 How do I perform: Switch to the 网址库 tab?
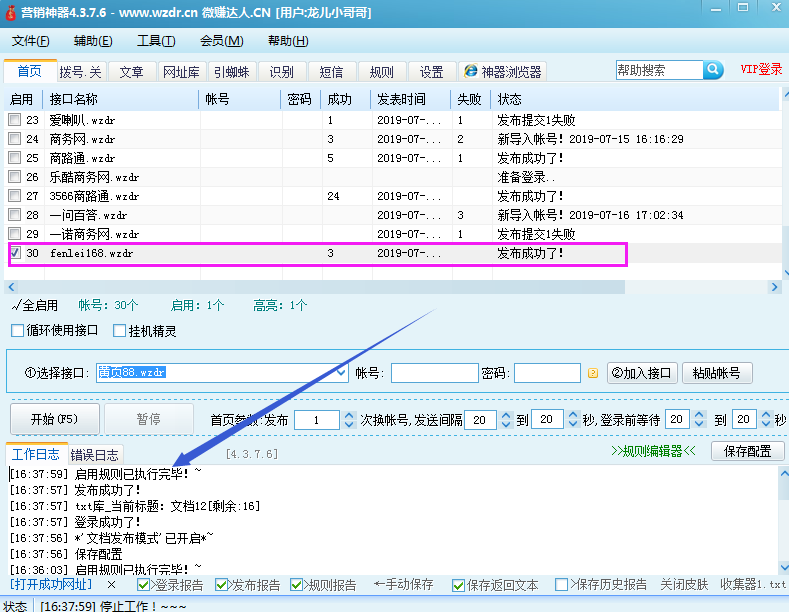pos(181,71)
